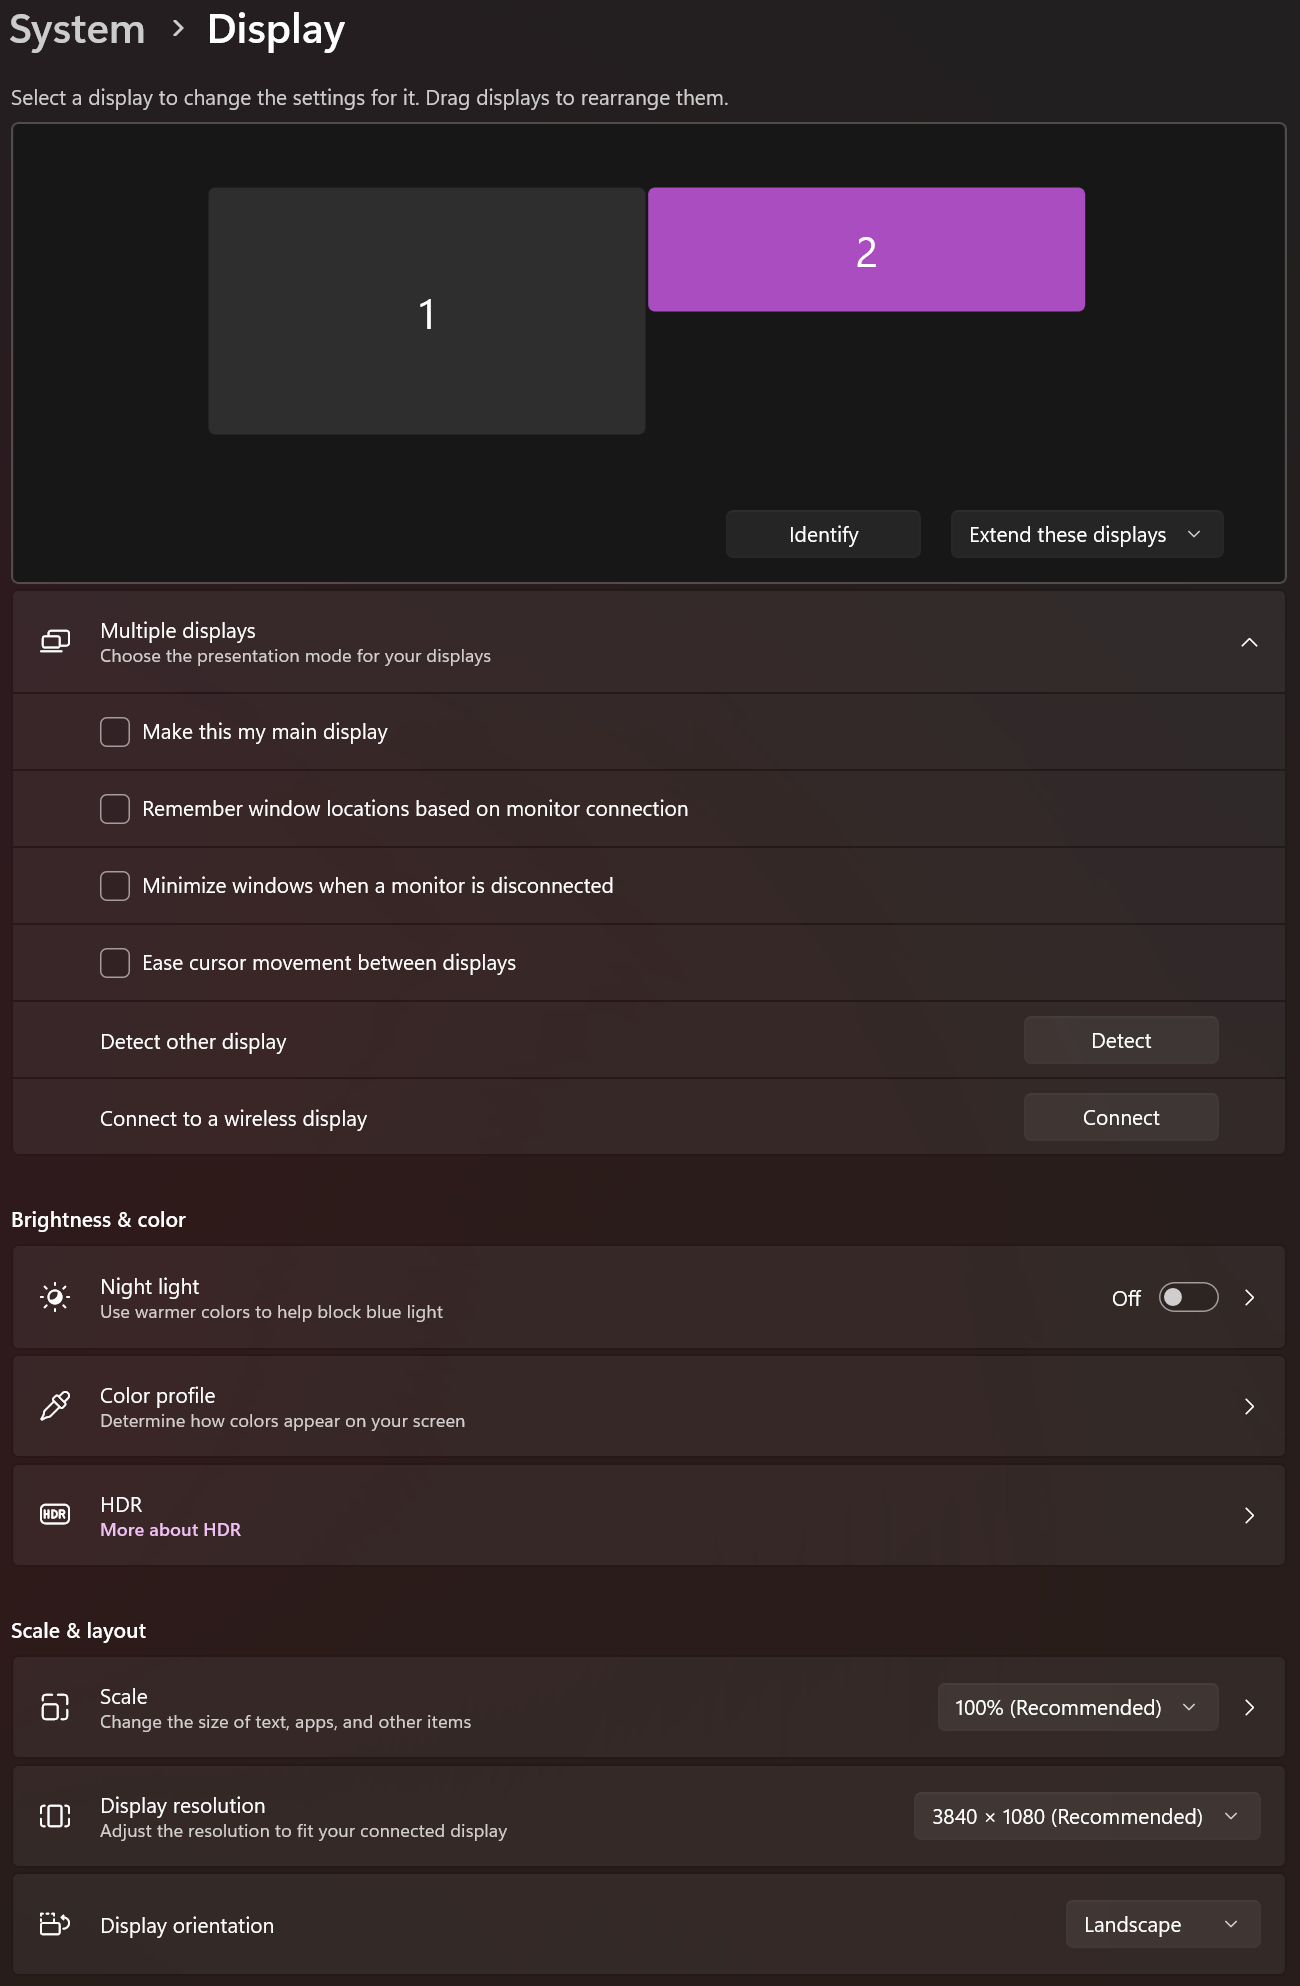Open the More about HDR link
1300x1986 pixels.
click(x=171, y=1530)
